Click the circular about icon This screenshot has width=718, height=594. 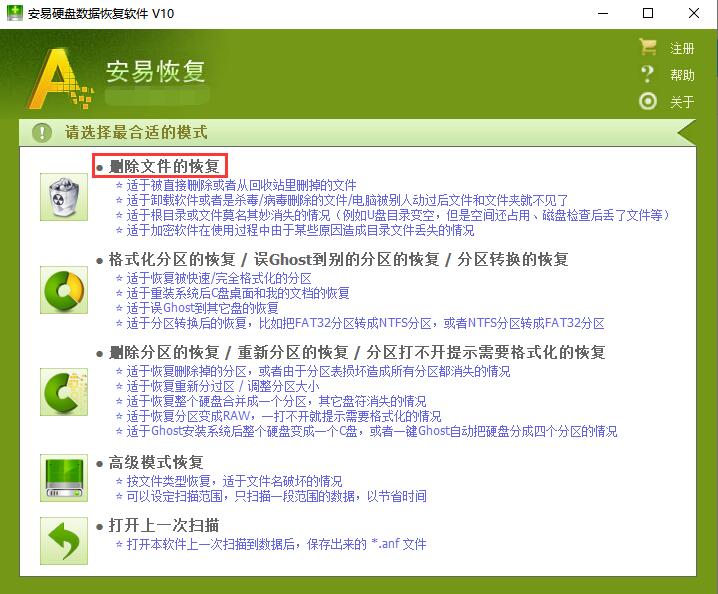(x=648, y=101)
